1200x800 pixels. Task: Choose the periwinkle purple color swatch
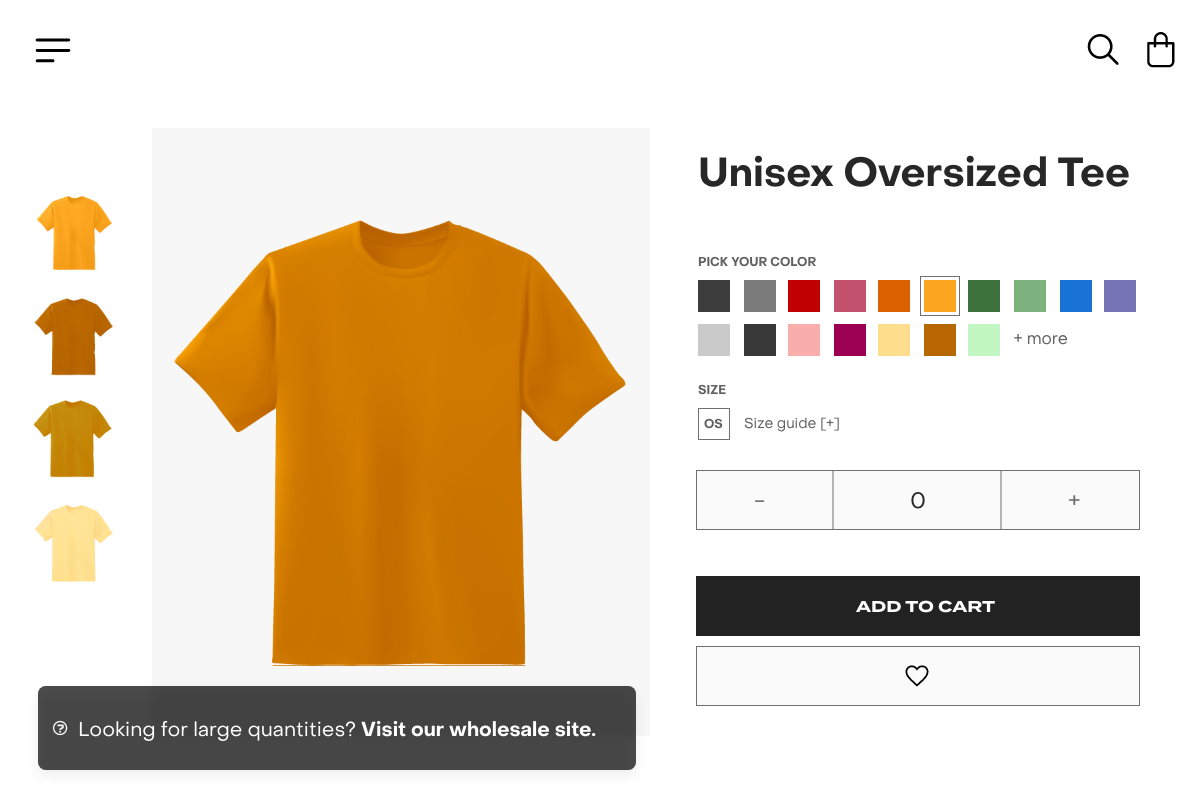tap(1120, 296)
